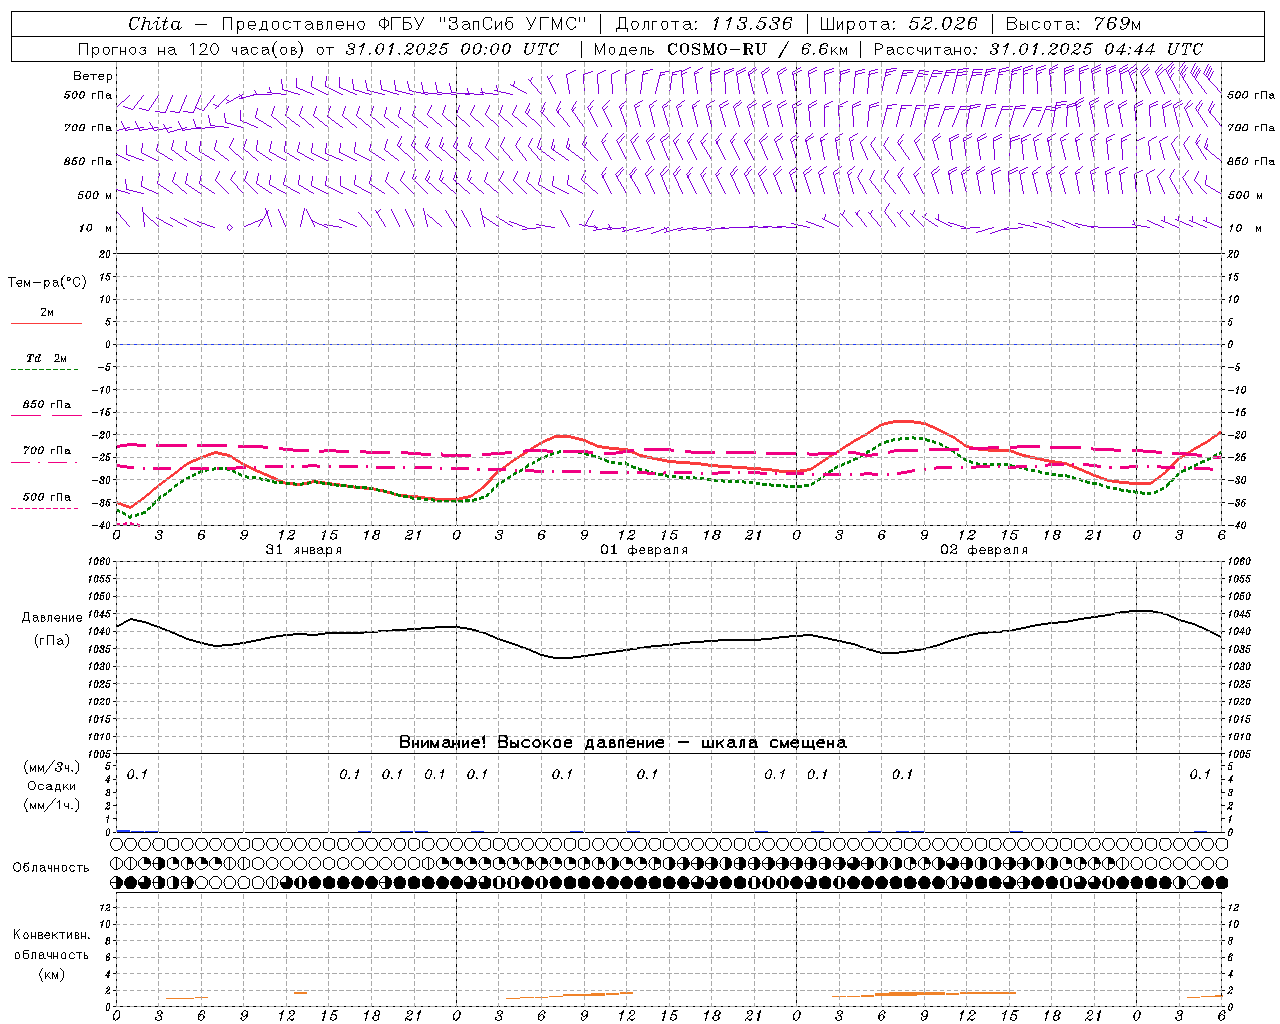1280x1024 pixels.
Task: Click the model name "COSMO-RU / 6.6км"
Action: [758, 49]
